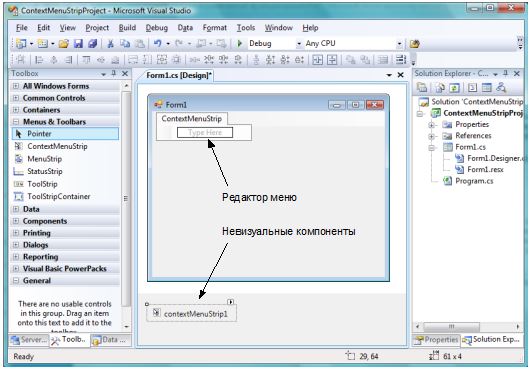Click the Form1 title bar in designer

click(268, 105)
